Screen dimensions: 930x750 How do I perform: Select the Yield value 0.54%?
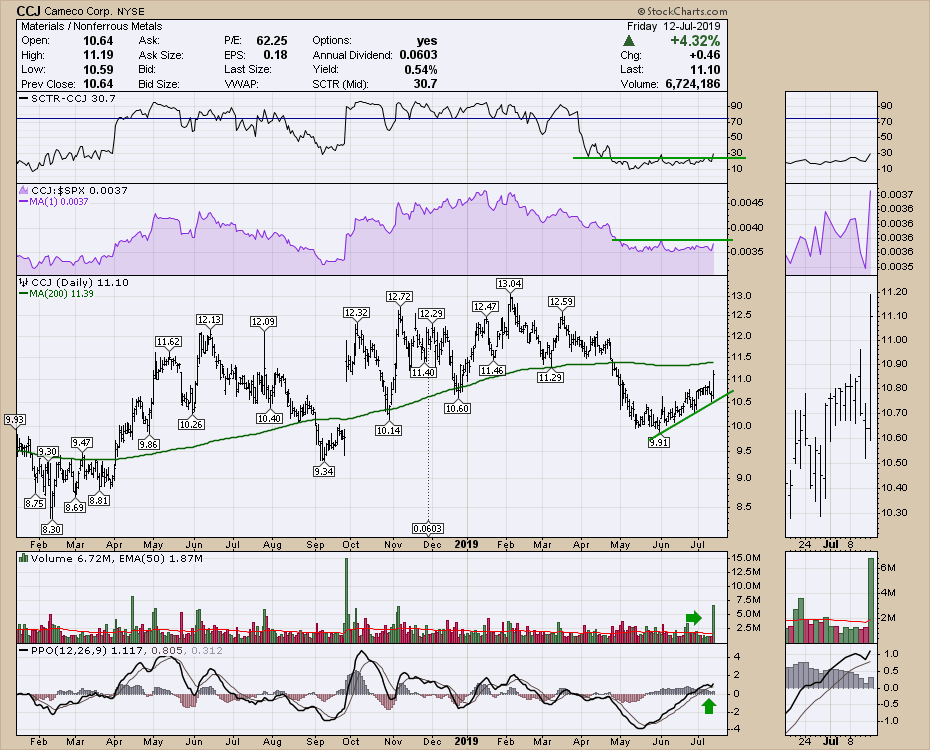pos(421,69)
